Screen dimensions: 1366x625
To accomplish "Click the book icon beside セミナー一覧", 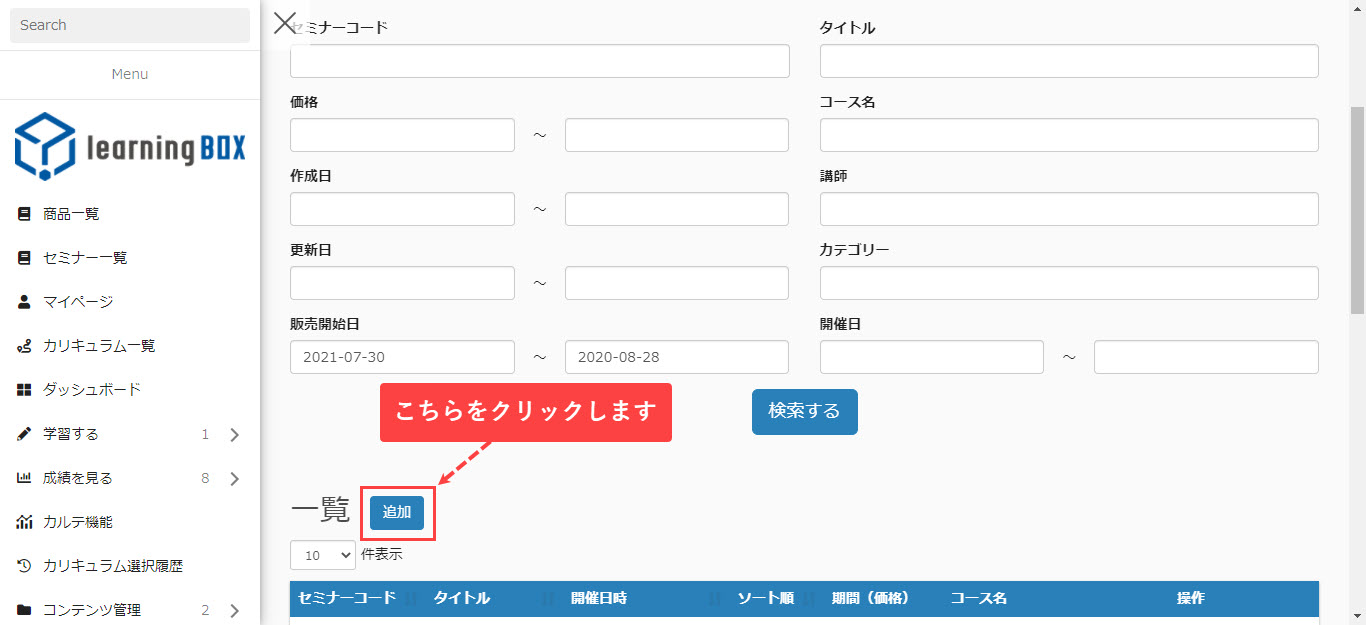I will (x=24, y=258).
